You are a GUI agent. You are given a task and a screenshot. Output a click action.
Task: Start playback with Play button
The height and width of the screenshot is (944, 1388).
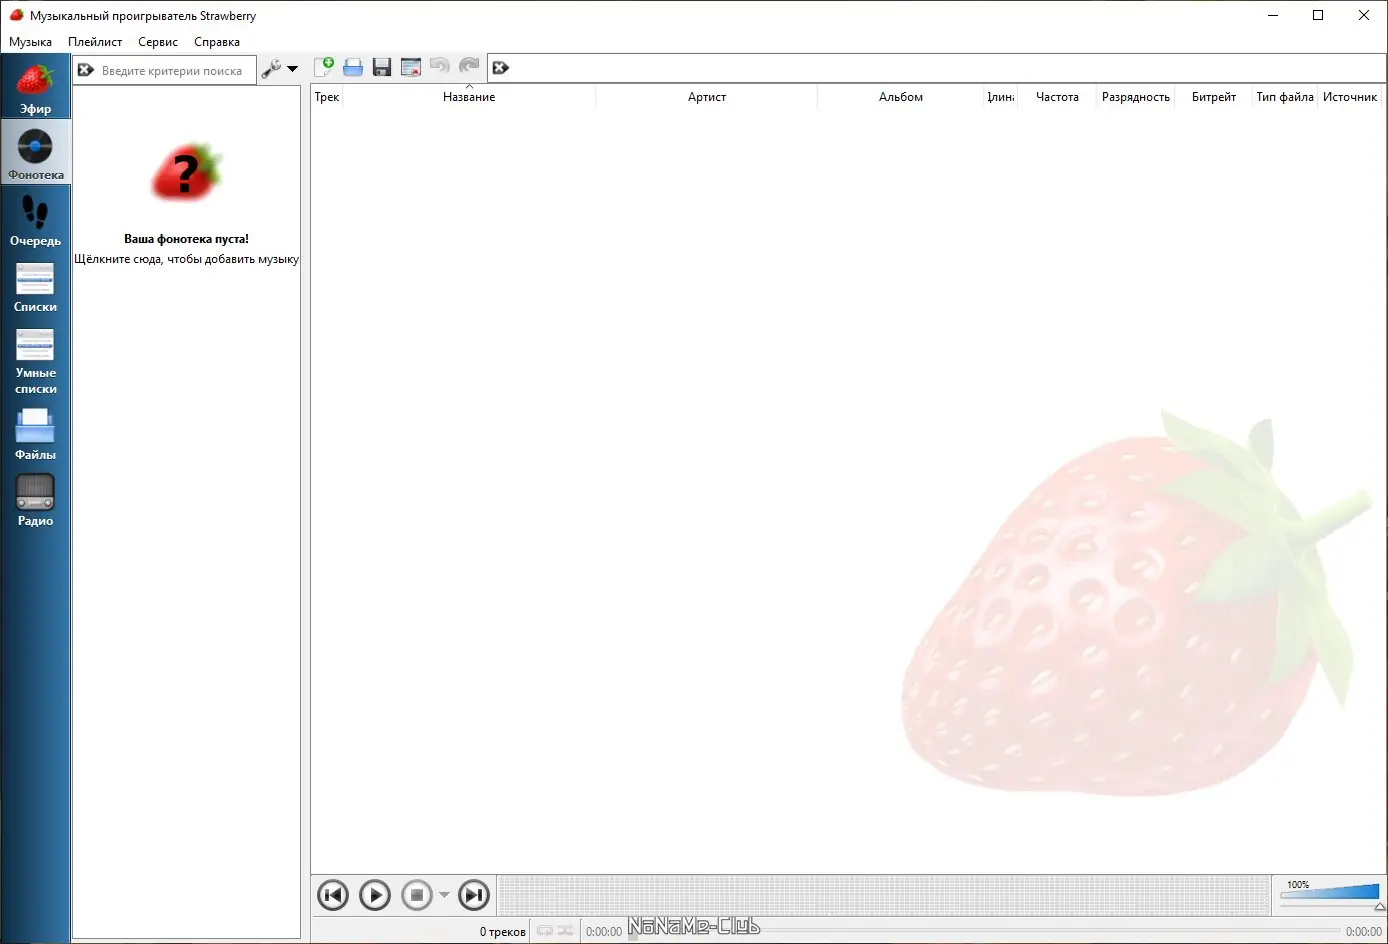coord(375,895)
